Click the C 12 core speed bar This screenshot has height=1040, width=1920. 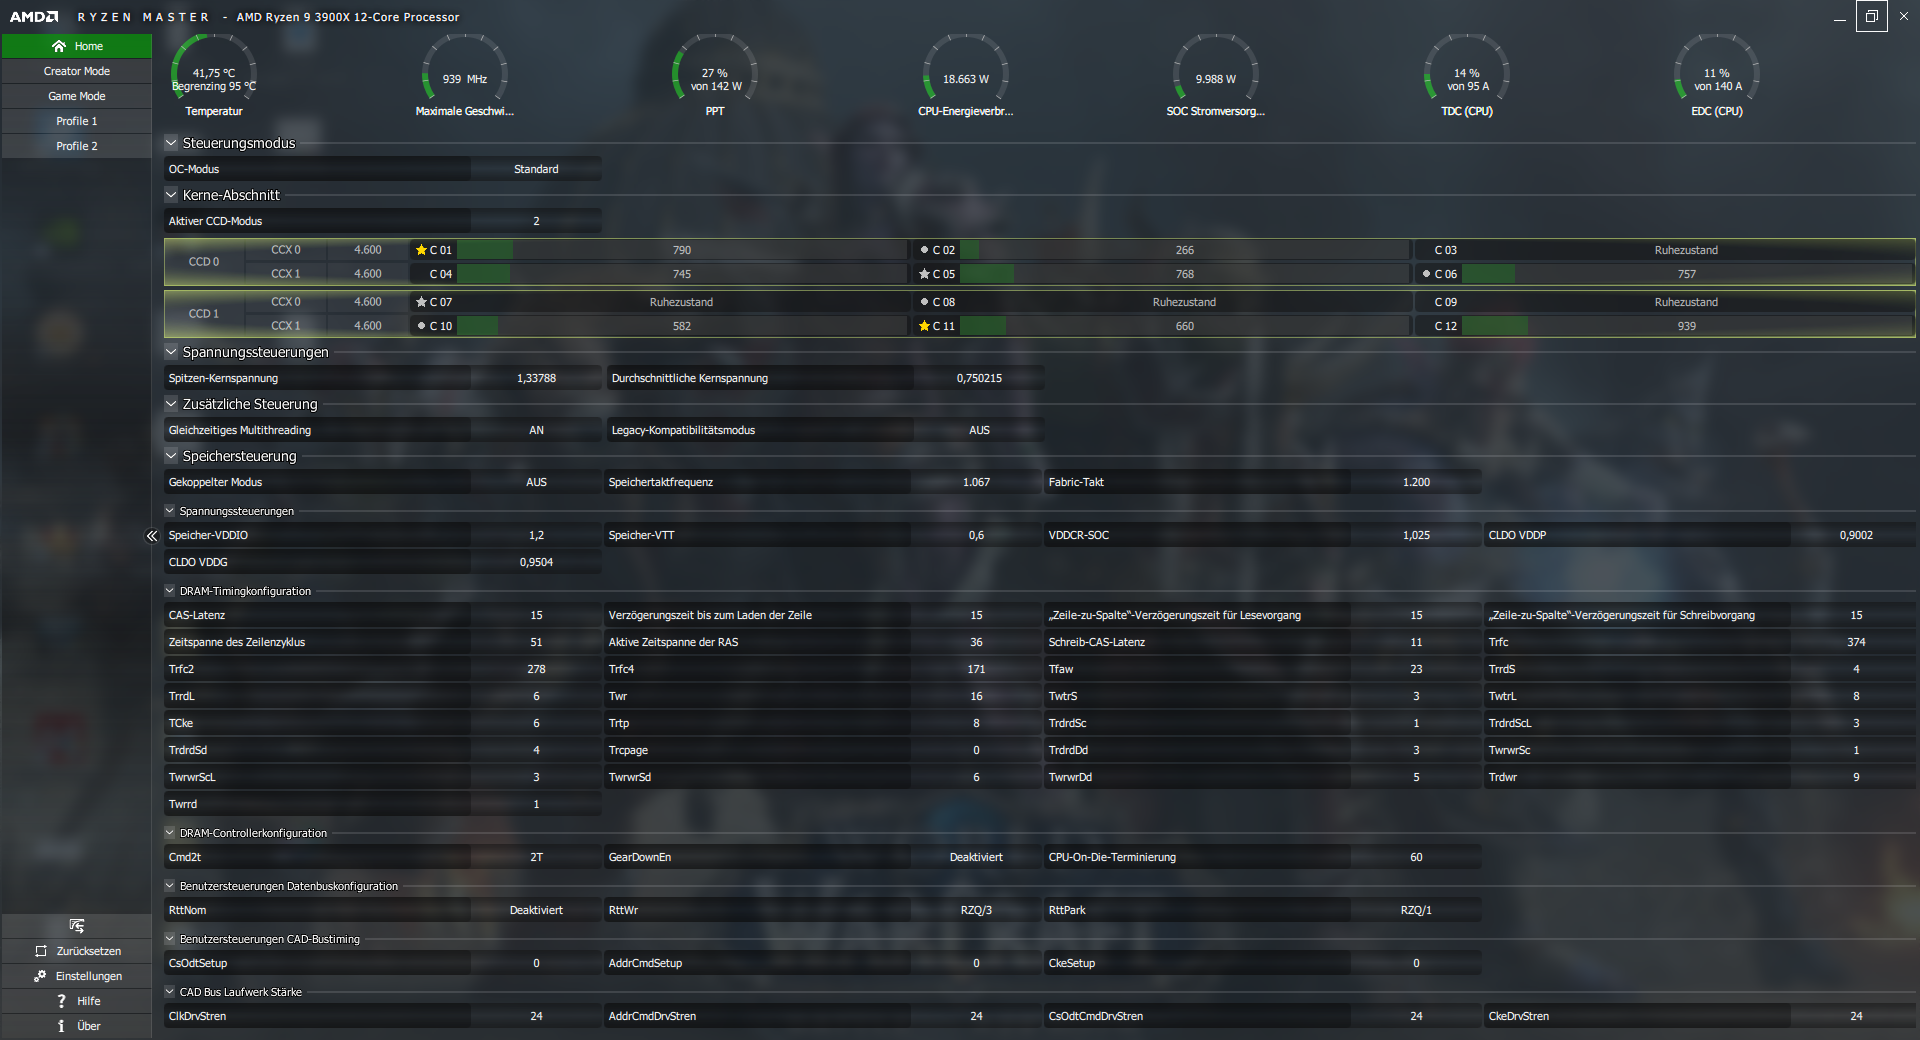(x=1687, y=326)
